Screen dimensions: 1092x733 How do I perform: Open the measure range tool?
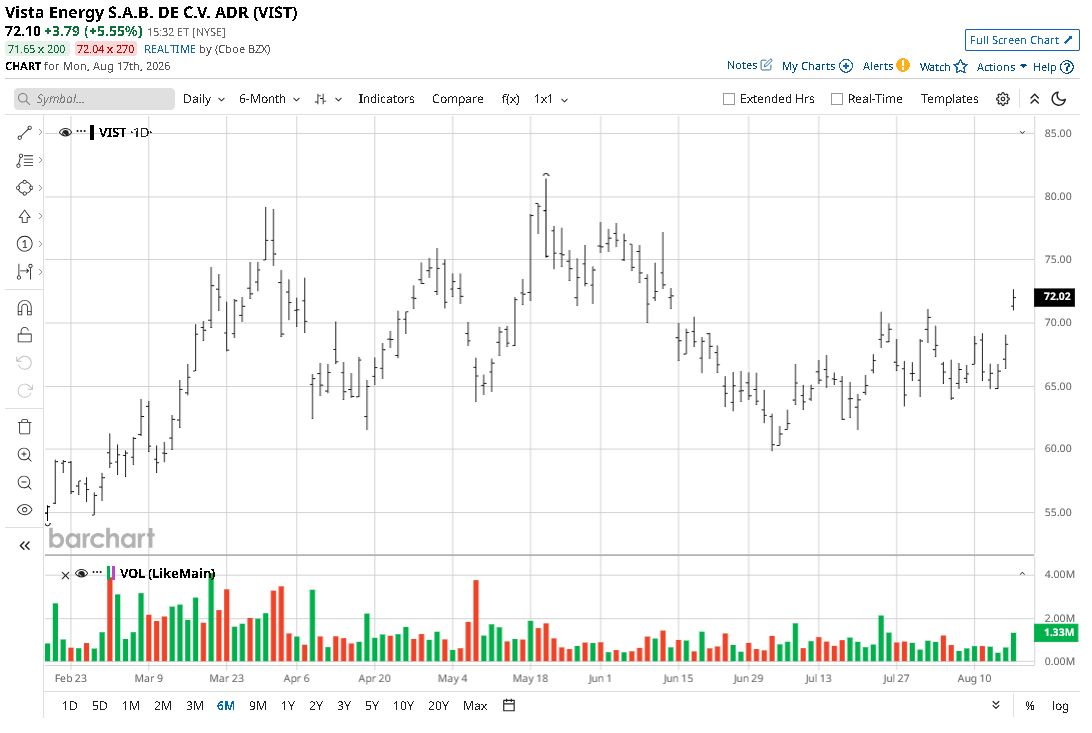coord(24,271)
